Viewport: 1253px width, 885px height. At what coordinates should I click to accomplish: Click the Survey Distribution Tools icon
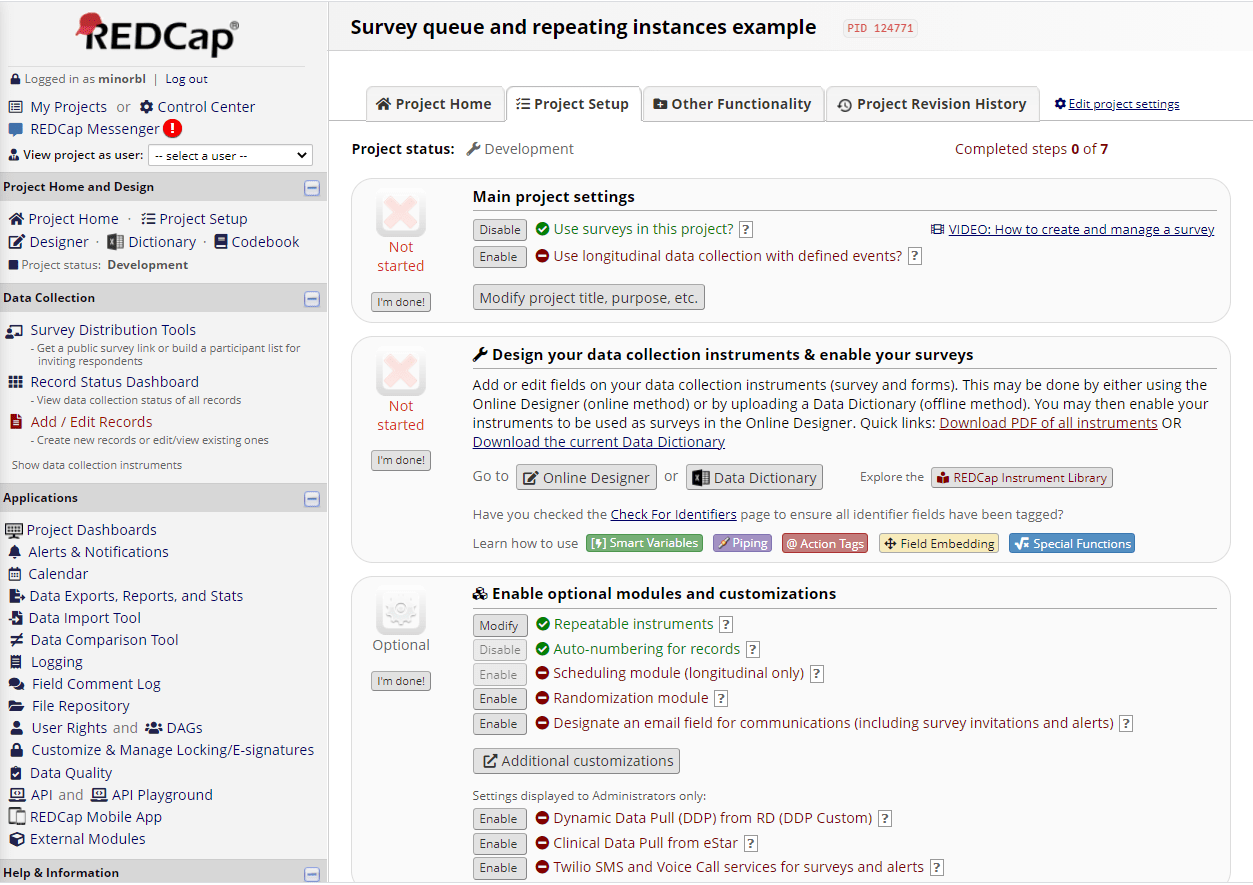[x=15, y=330]
